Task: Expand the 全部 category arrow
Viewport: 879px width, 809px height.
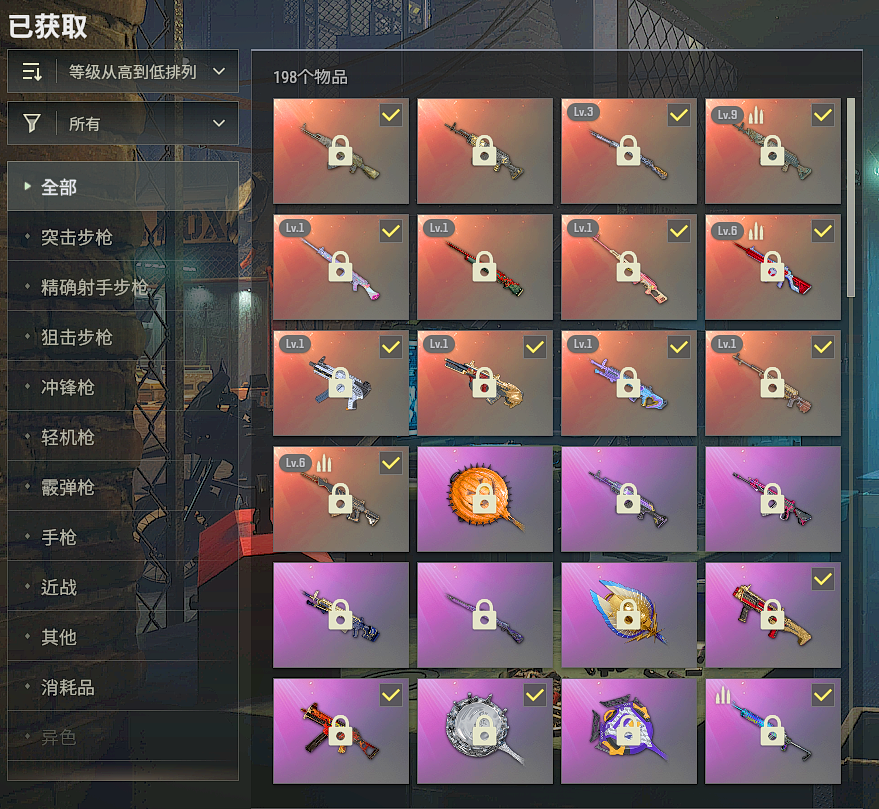Action: [x=27, y=186]
